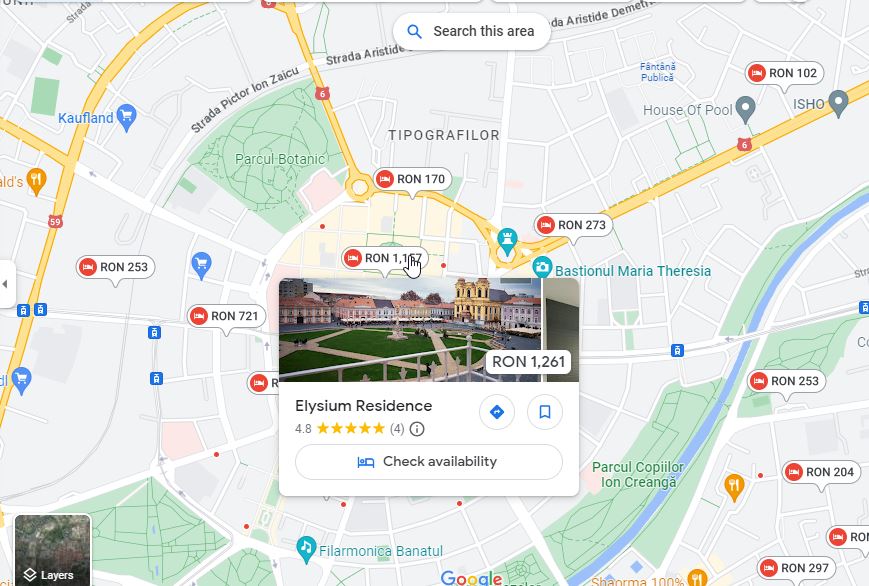Select the House Of Pool location pin
Viewport: 869px width, 586px height.
click(x=746, y=109)
